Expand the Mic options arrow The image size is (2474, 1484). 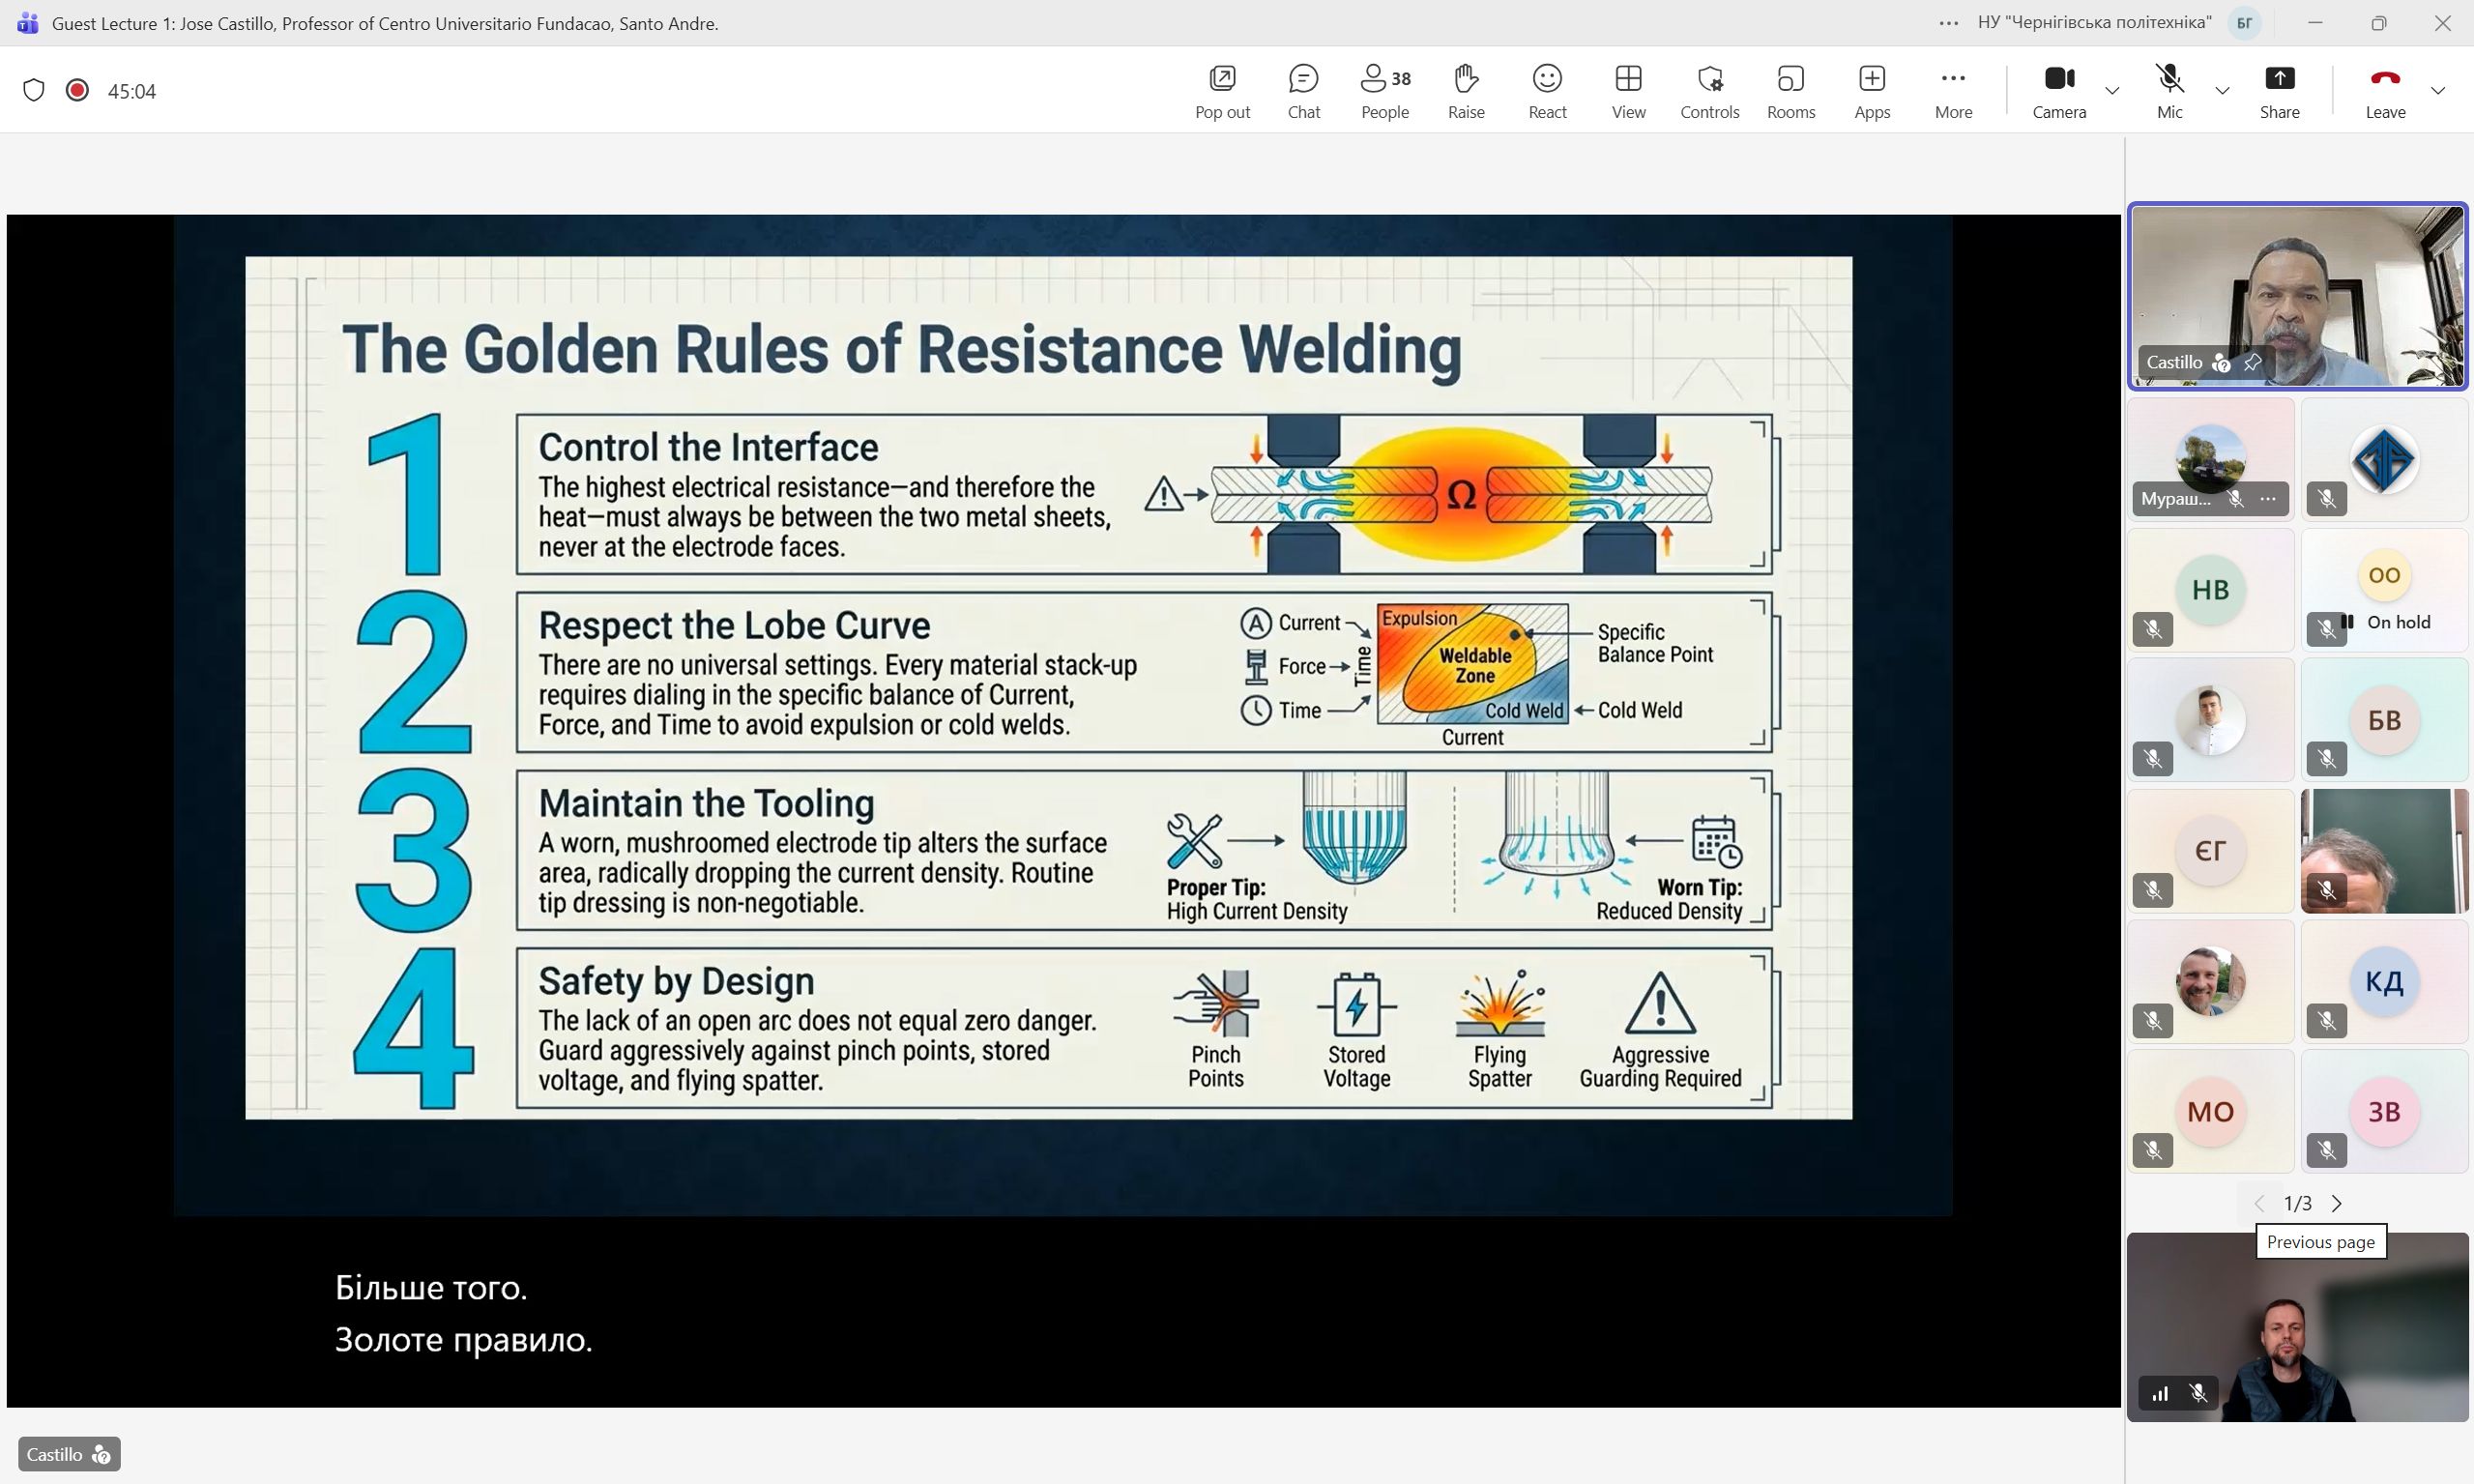tap(2222, 91)
